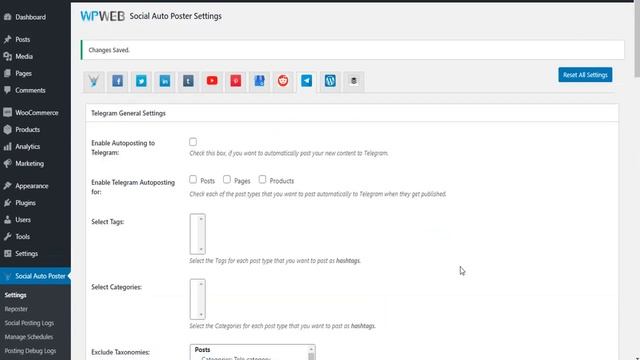This screenshot has height=360, width=640.
Task: Click the WooCommerce icon in sidebar
Action: [7, 113]
